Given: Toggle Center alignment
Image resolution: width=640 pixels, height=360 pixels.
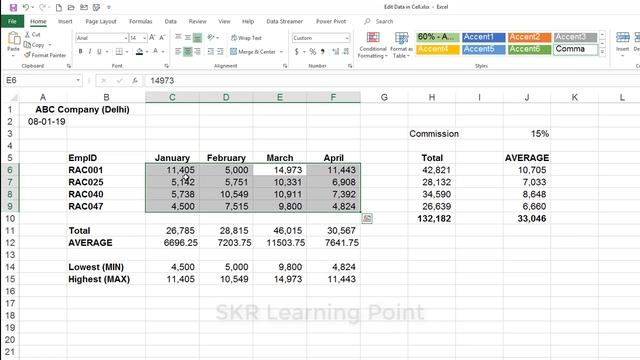Looking at the screenshot, I should coord(188,51).
